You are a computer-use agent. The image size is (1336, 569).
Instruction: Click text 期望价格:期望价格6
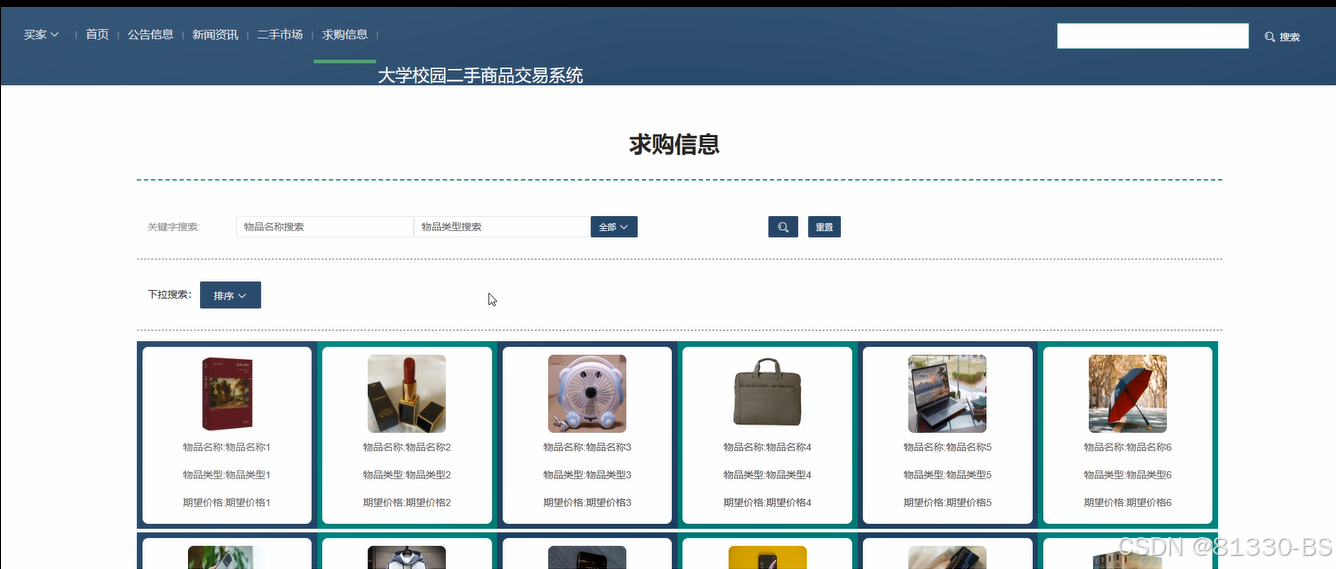(1128, 503)
